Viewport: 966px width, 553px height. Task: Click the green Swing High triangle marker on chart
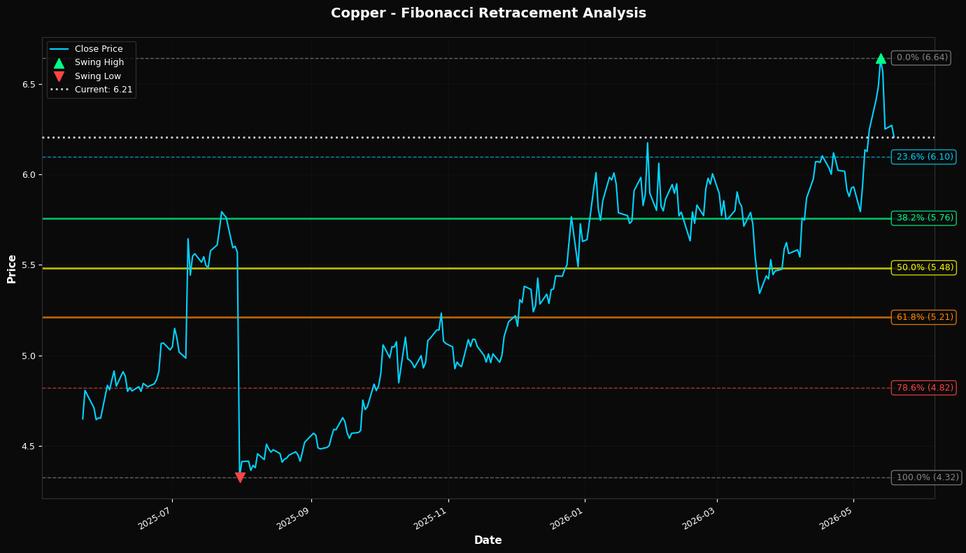[x=881, y=59]
